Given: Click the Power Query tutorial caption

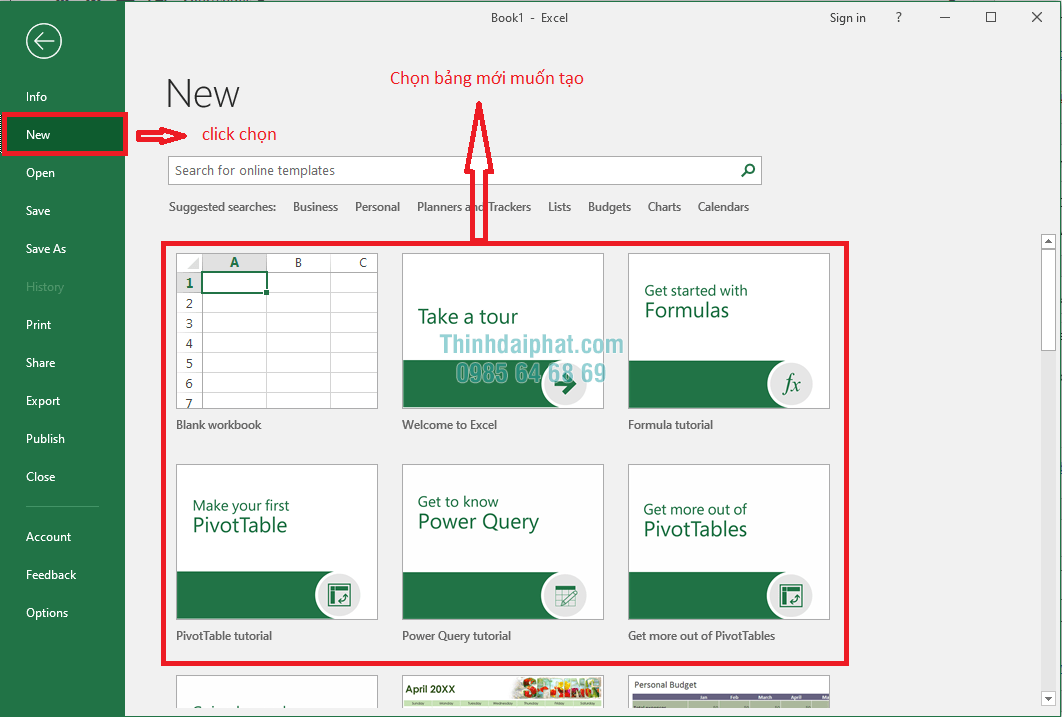Looking at the screenshot, I should 456,635.
